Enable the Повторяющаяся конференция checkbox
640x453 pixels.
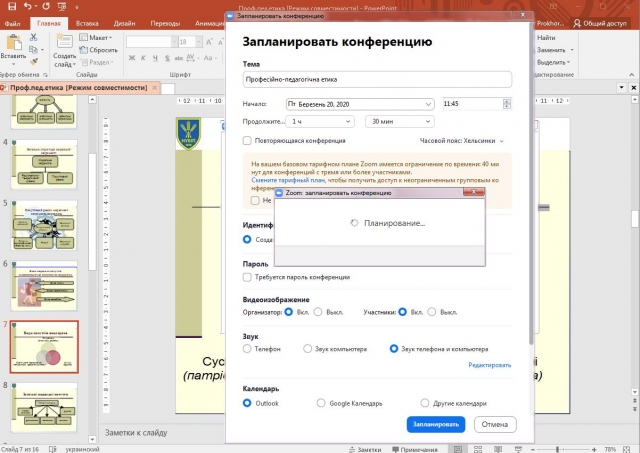tap(247, 140)
